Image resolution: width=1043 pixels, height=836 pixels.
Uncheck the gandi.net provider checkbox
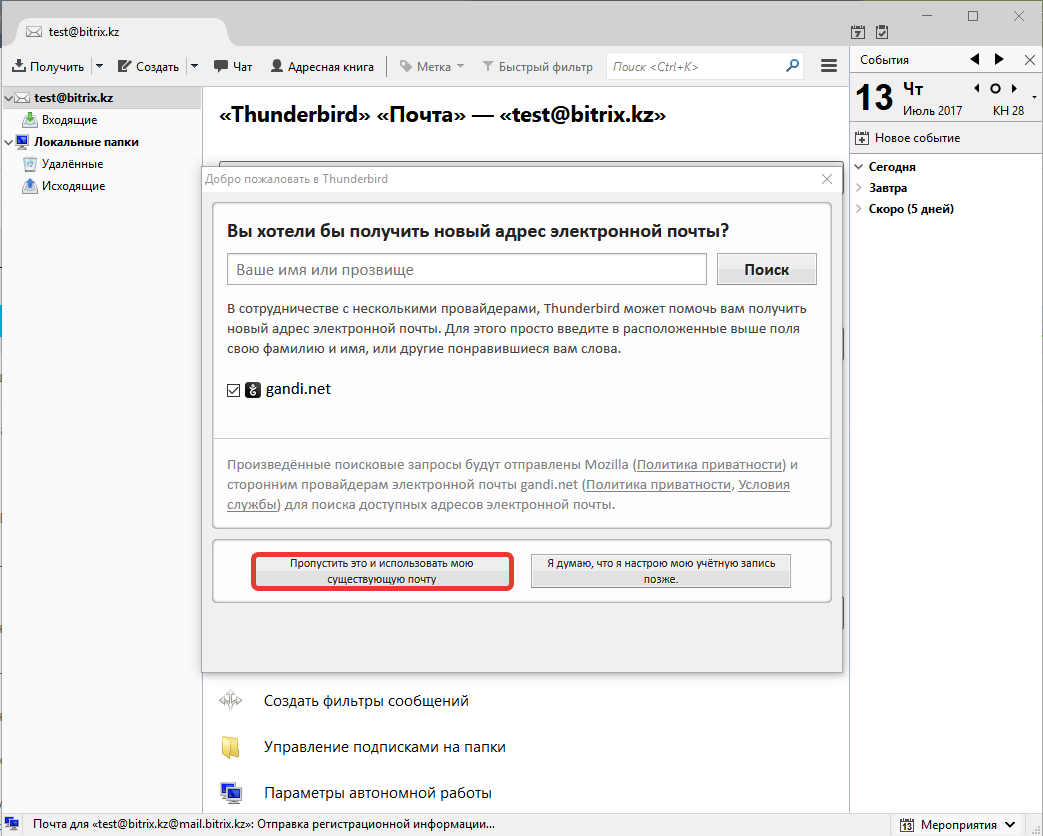pos(233,390)
